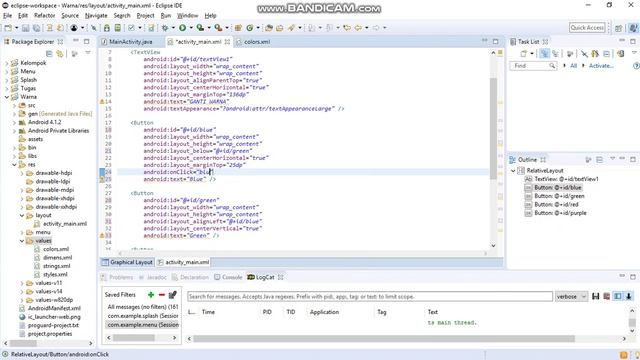The image size is (640, 360).
Task: Select Button @+id/purple in Outline
Action: [560, 213]
